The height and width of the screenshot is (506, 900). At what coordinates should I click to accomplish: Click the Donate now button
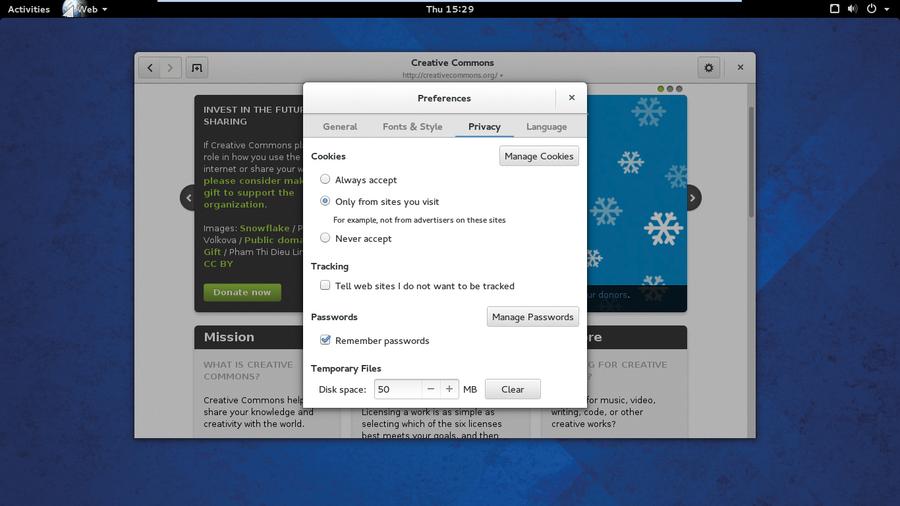pyautogui.click(x=242, y=292)
